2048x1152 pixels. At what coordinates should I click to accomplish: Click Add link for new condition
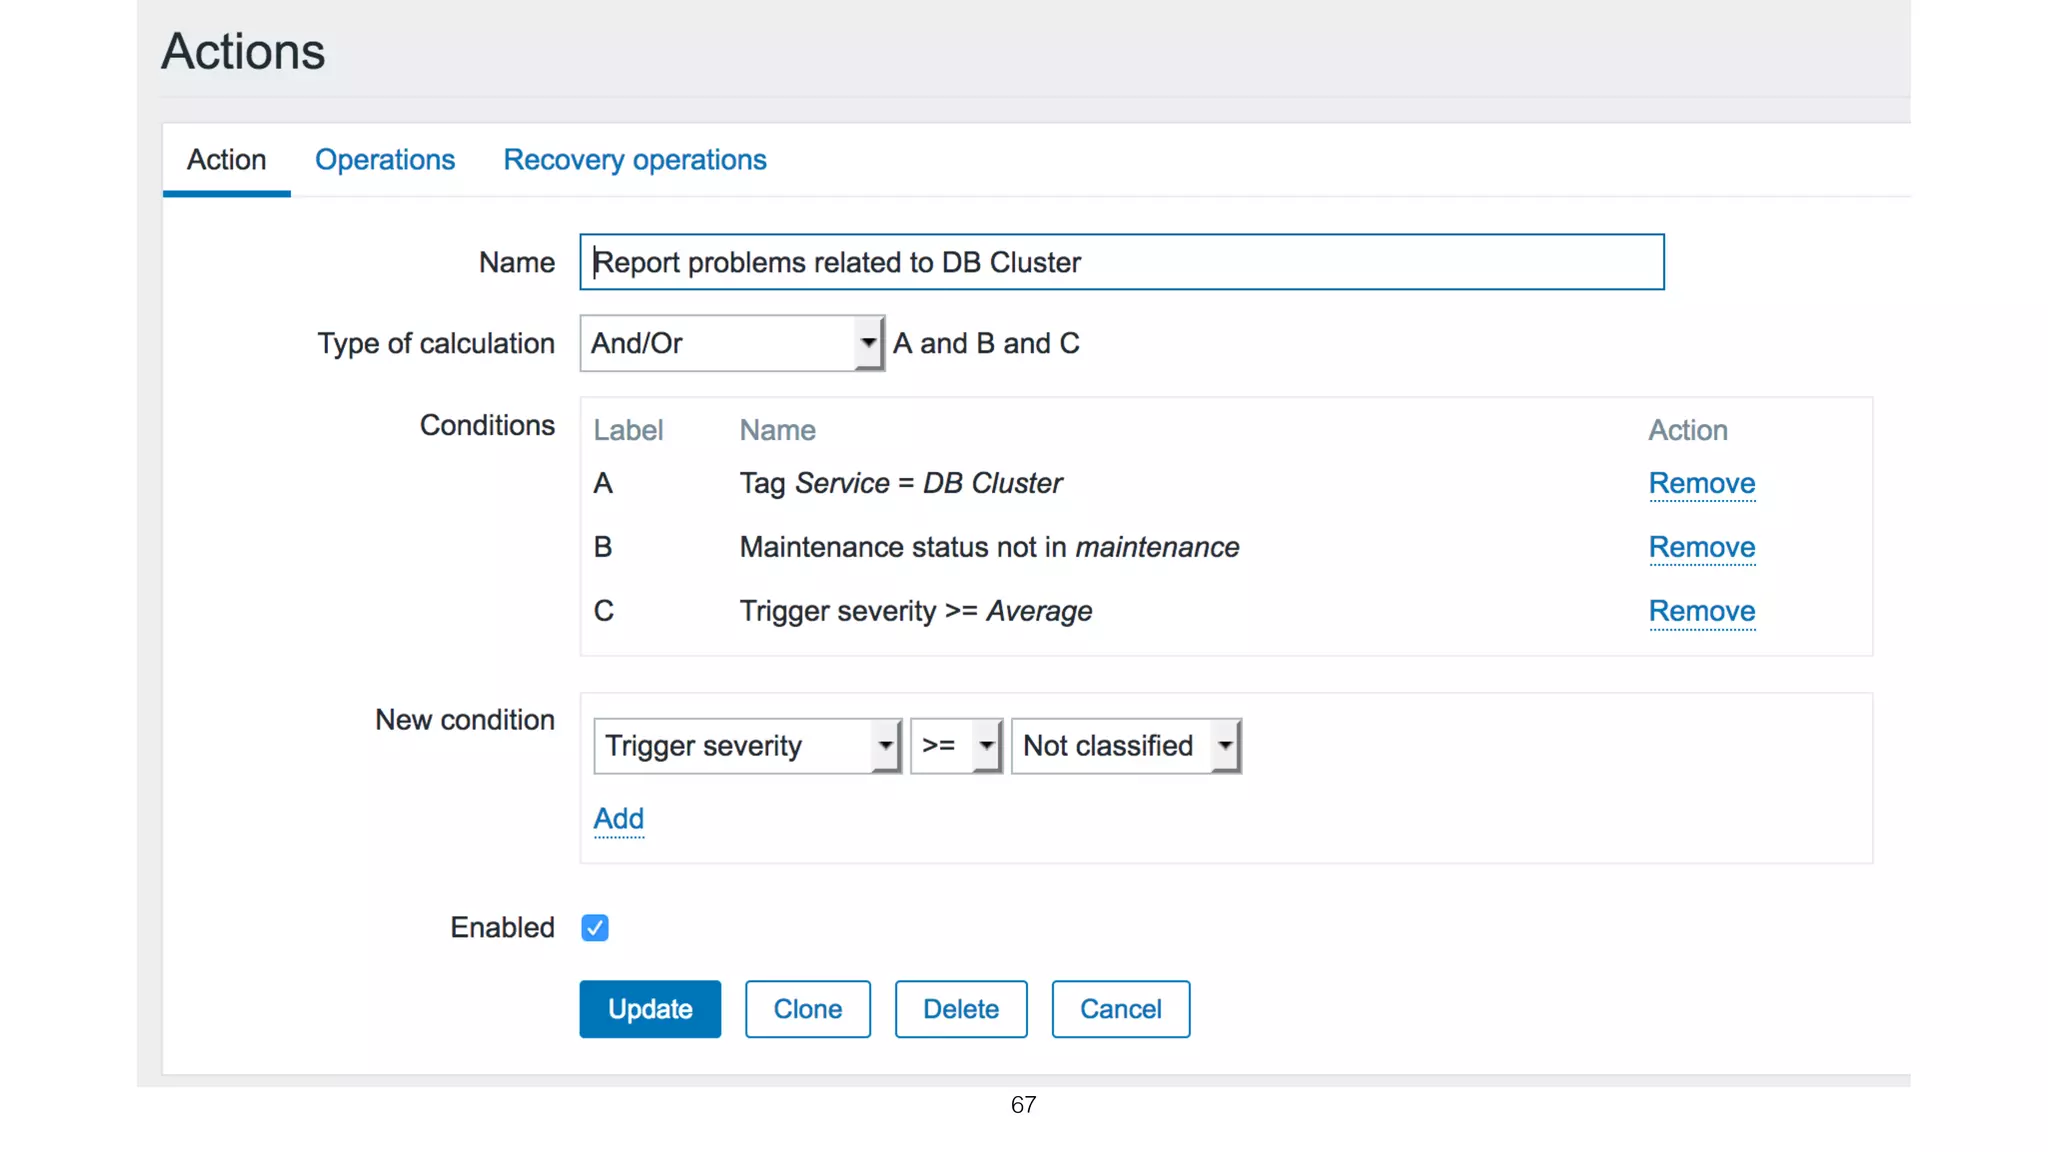pyautogui.click(x=618, y=819)
